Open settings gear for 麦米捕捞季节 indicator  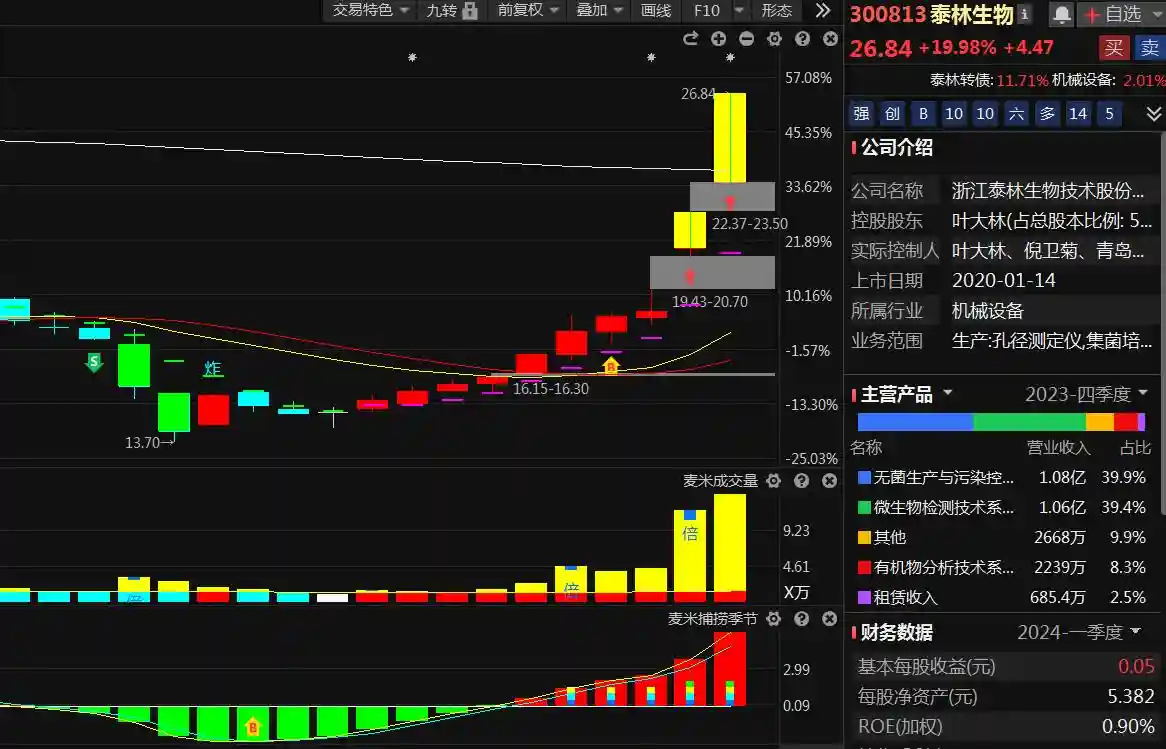(773, 619)
